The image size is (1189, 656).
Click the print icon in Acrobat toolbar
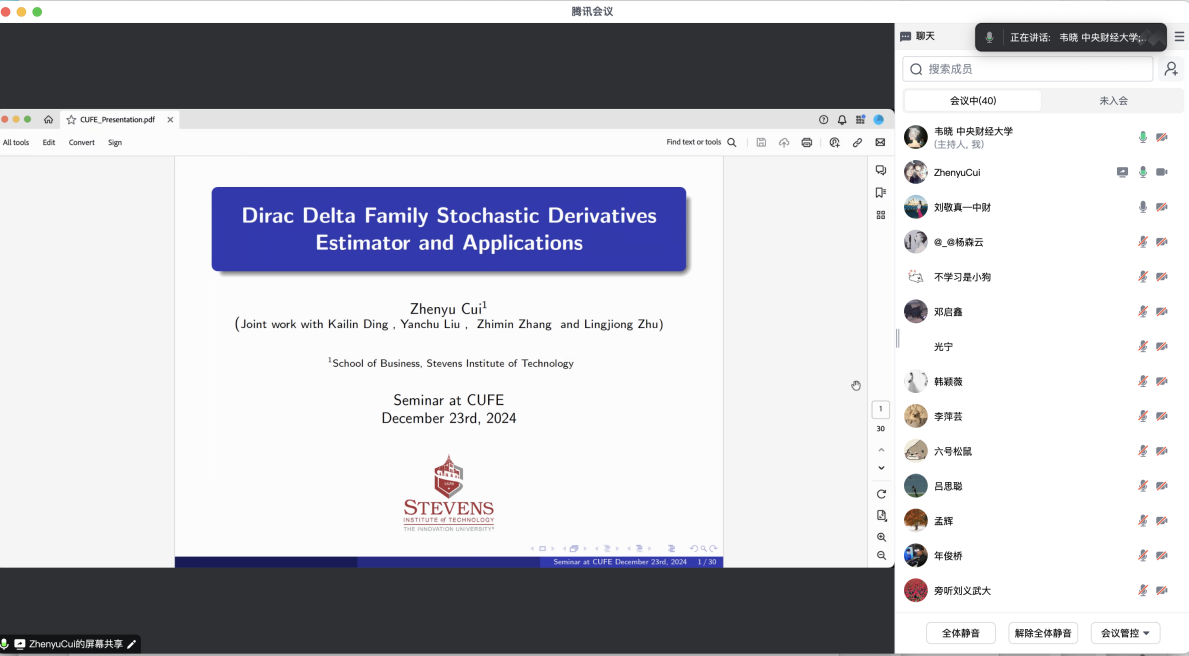click(807, 143)
